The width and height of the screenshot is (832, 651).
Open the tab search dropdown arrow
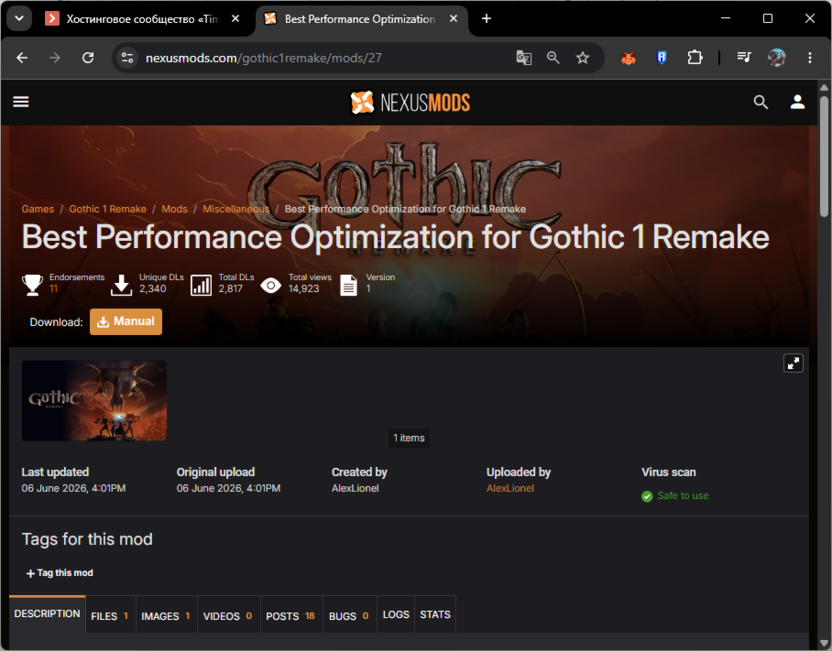pyautogui.click(x=19, y=19)
